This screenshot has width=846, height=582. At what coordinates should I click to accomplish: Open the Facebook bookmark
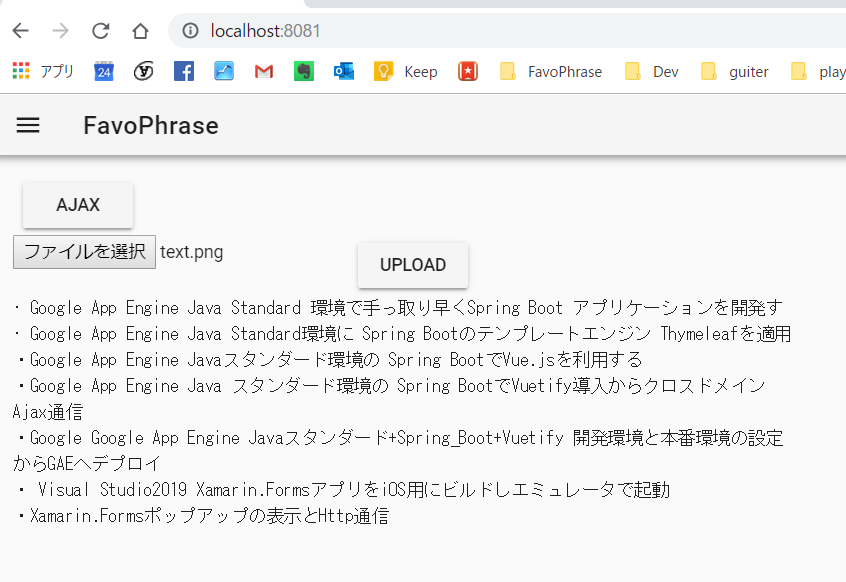(x=184, y=71)
